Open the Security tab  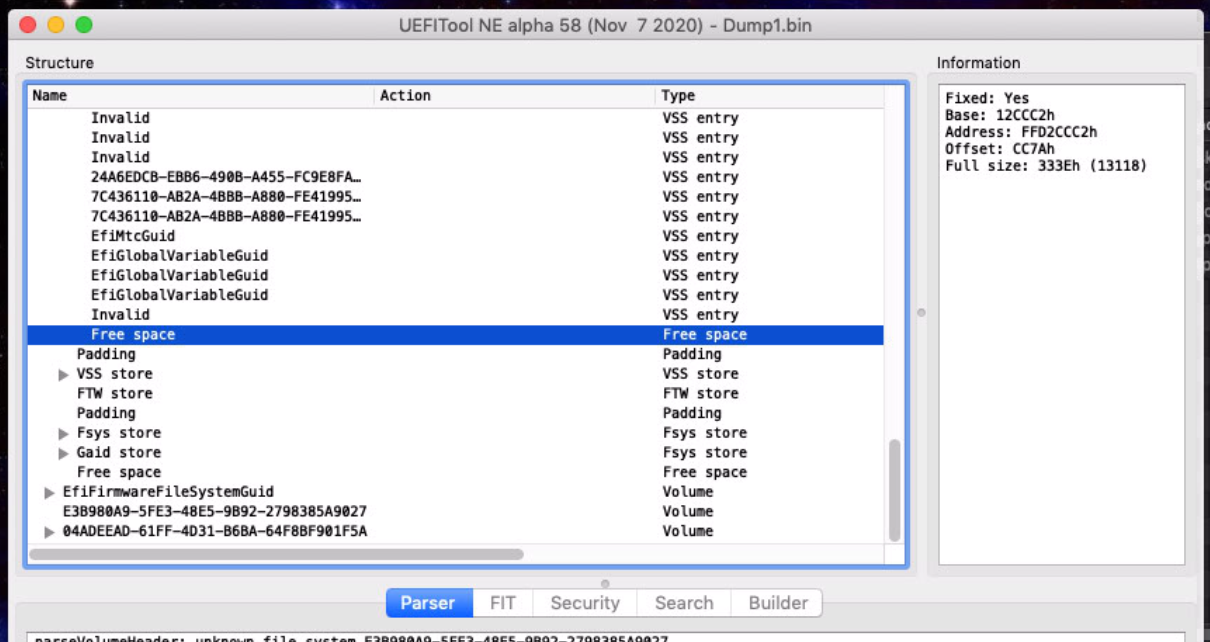(x=585, y=603)
